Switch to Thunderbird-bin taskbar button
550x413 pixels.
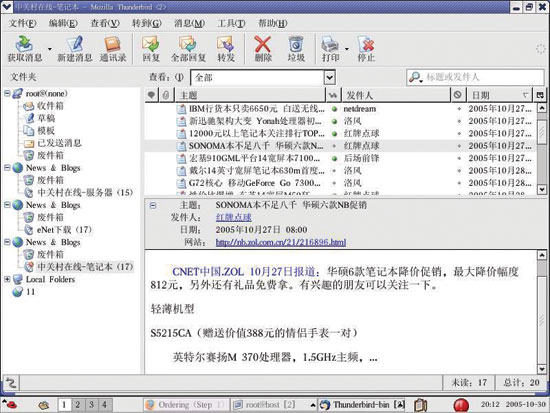pos(361,405)
